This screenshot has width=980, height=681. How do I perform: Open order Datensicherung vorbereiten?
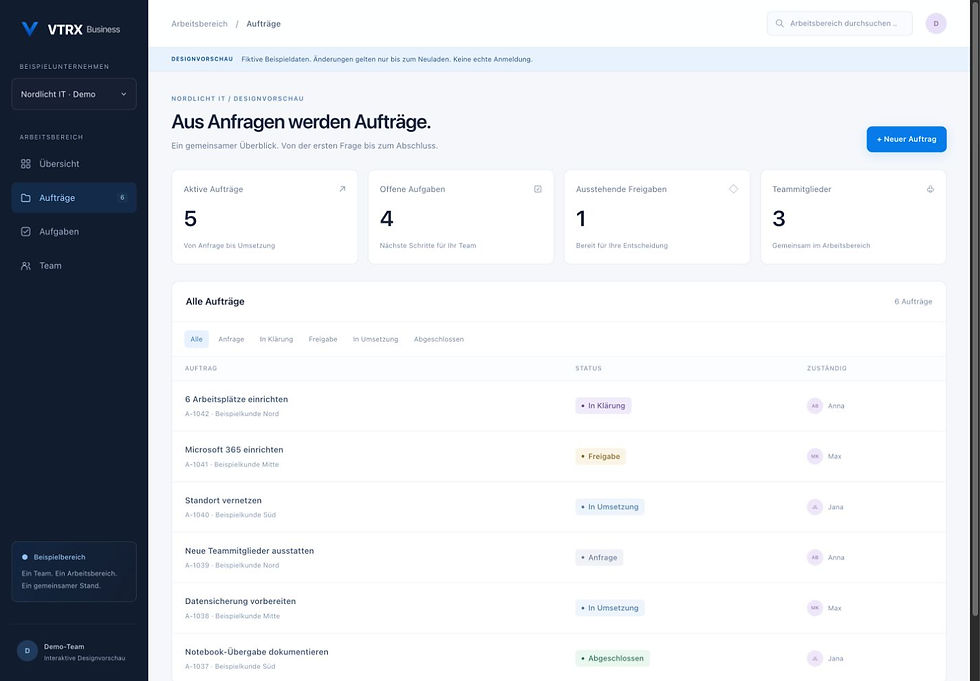[240, 601]
